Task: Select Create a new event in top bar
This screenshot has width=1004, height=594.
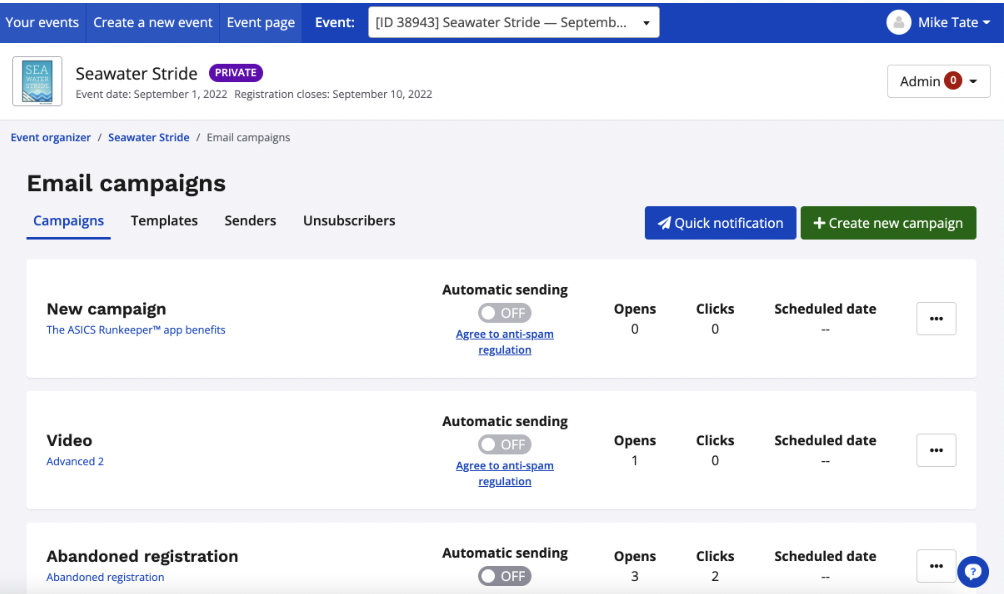Action: pos(153,22)
